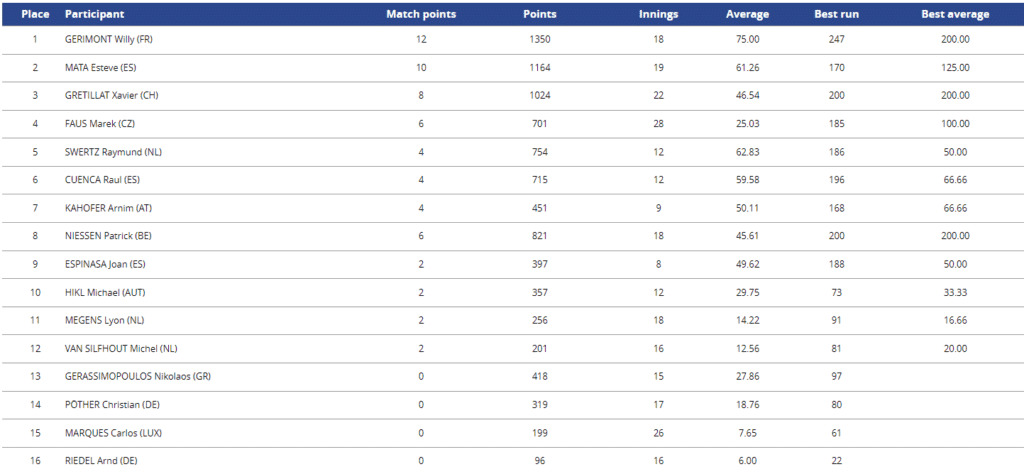Viewport: 1024px width, 474px height.
Task: Select NIESSEN Patrick (BE) name
Action: pos(108,236)
